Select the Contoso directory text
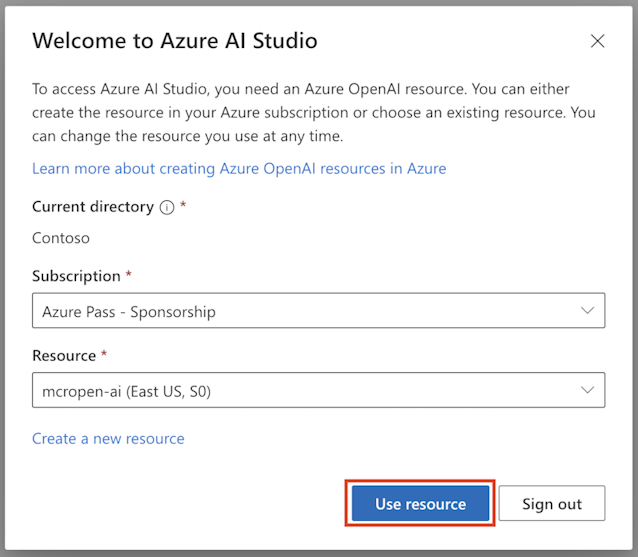 pyautogui.click(x=61, y=238)
